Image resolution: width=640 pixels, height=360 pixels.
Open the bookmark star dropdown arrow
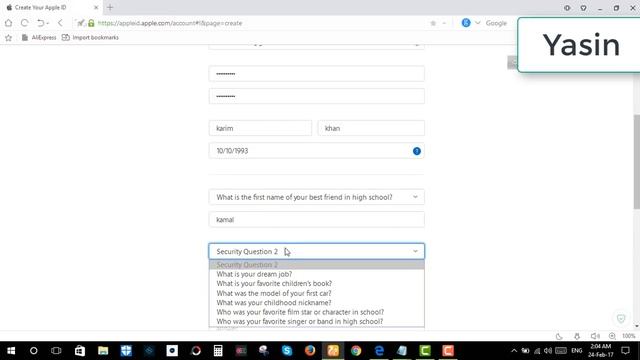tap(444, 23)
